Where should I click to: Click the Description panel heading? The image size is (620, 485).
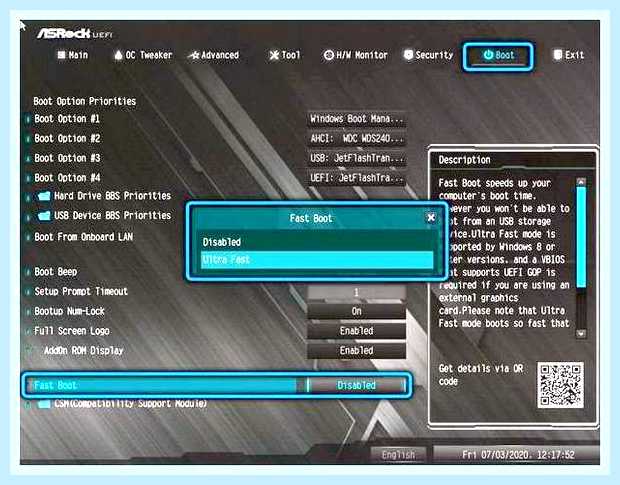pos(464,160)
